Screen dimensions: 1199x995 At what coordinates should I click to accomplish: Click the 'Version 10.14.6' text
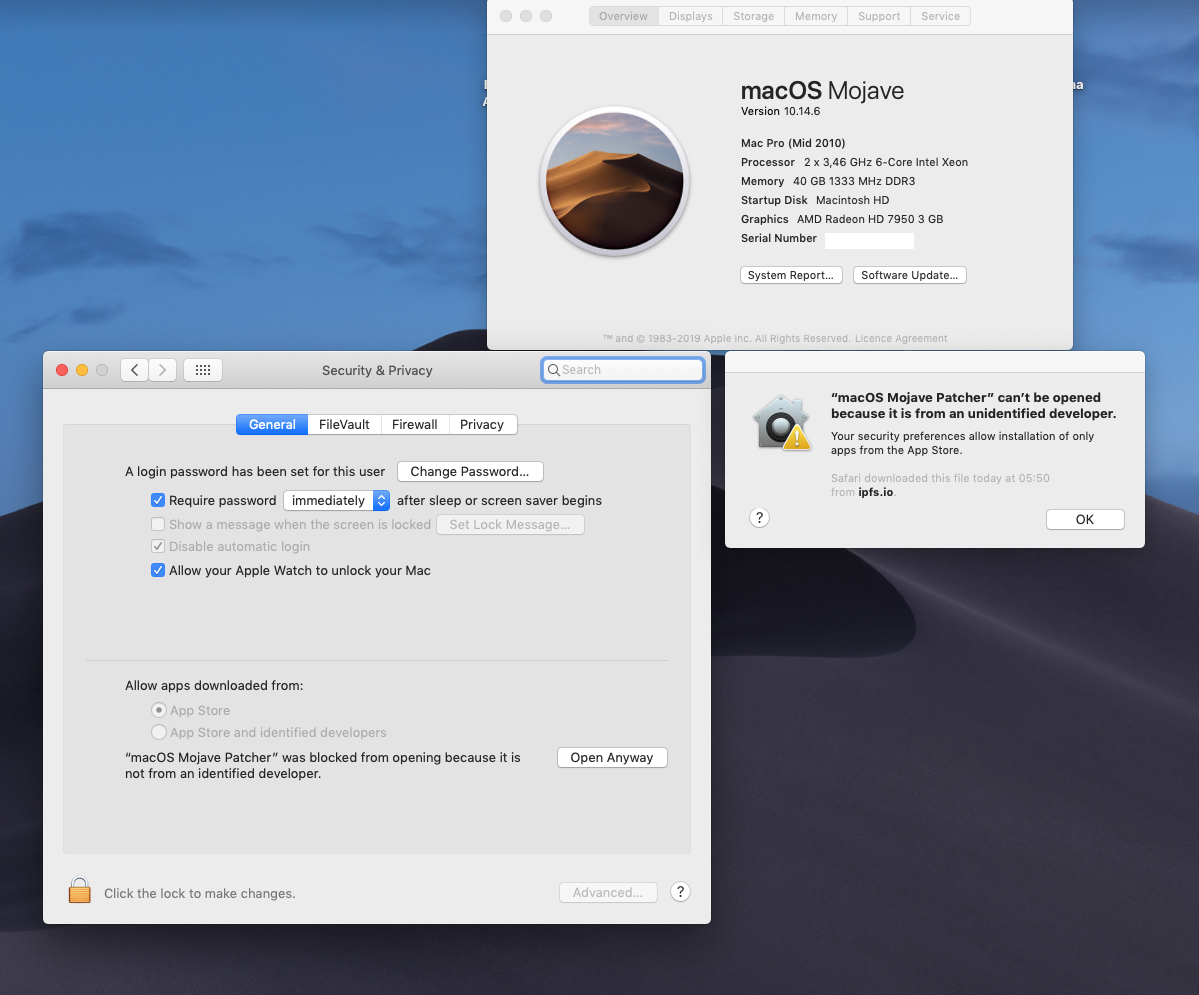click(x=780, y=111)
